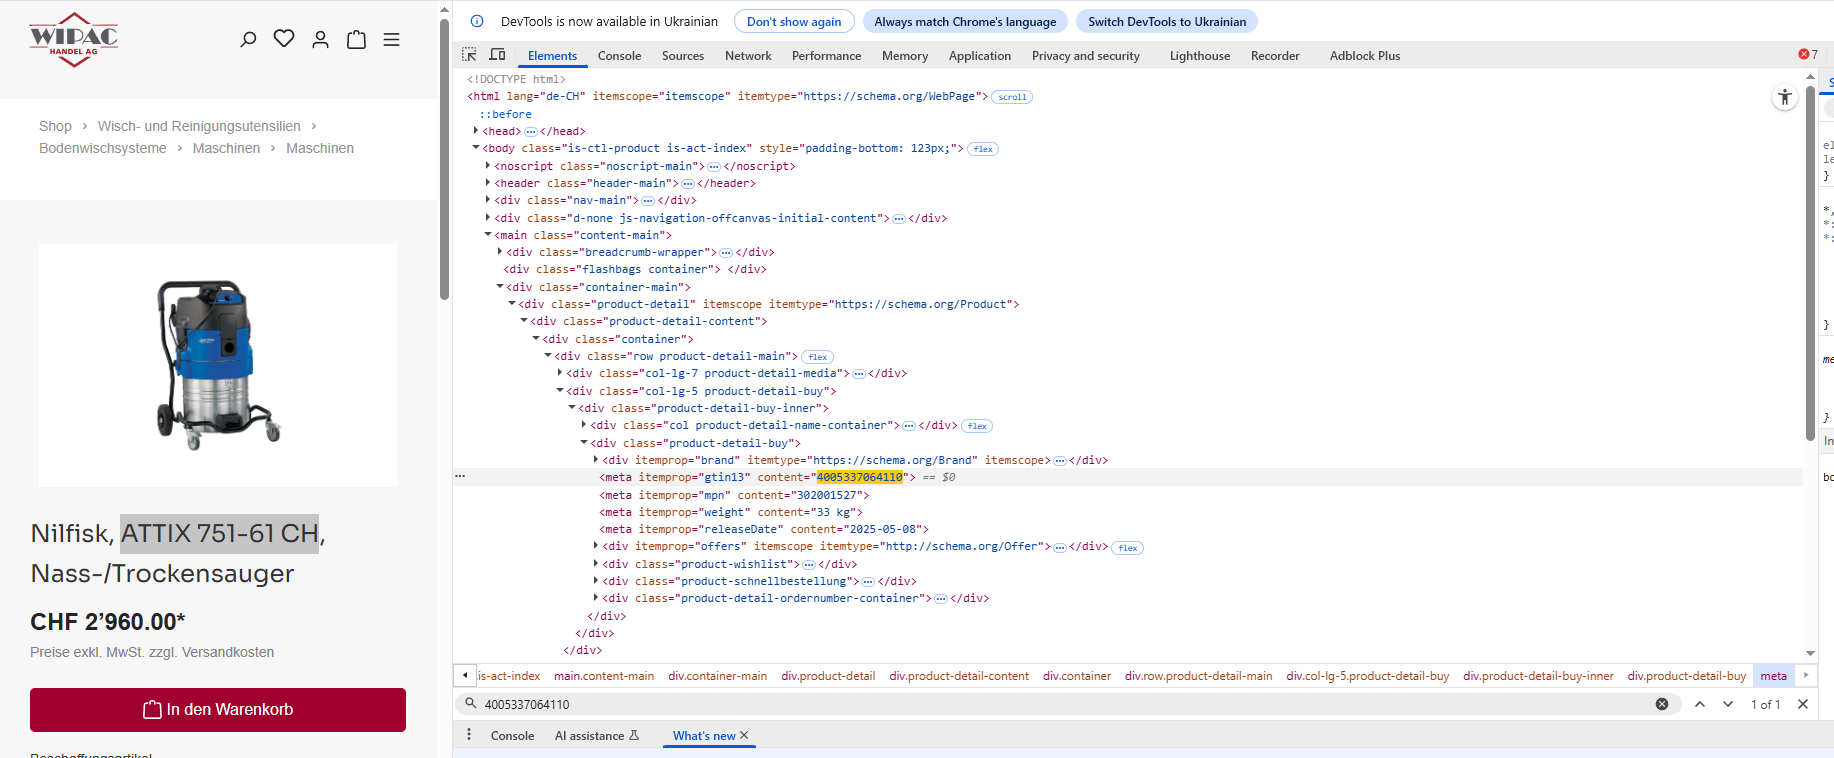This screenshot has height=758, width=1834.
Task: Select the meta mpn content row
Action: click(734, 495)
